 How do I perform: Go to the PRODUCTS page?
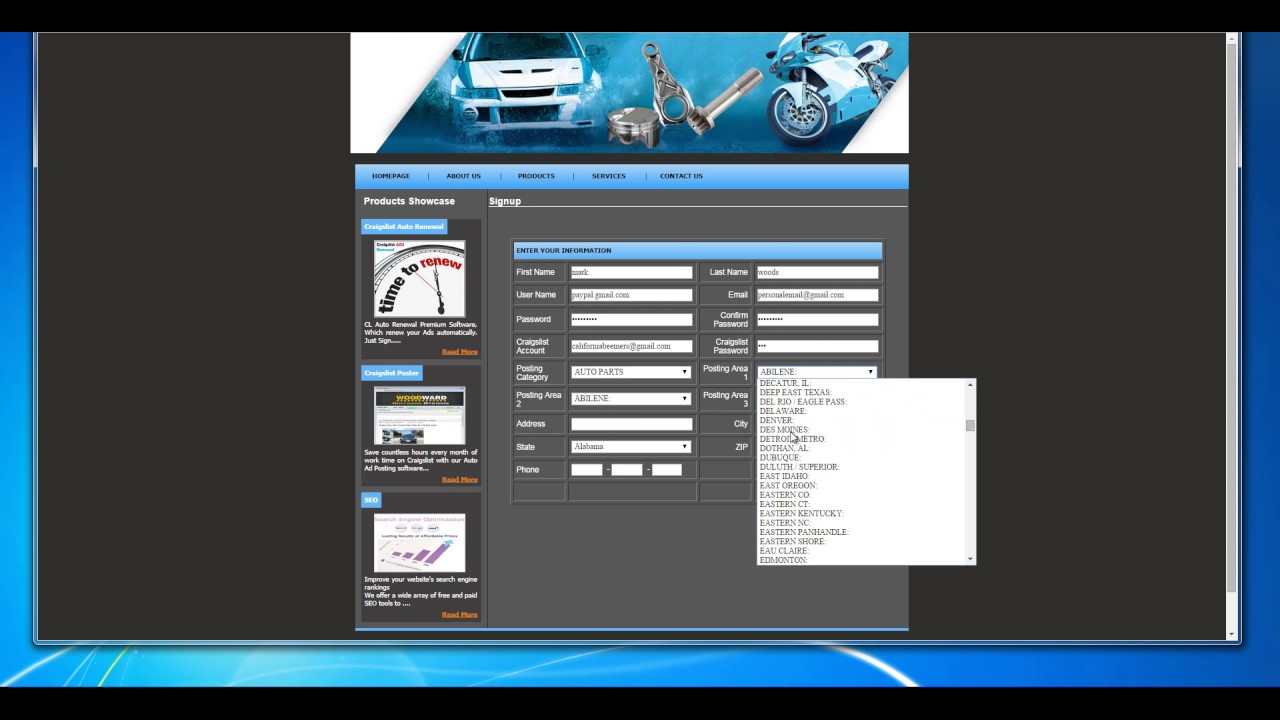pyautogui.click(x=536, y=176)
